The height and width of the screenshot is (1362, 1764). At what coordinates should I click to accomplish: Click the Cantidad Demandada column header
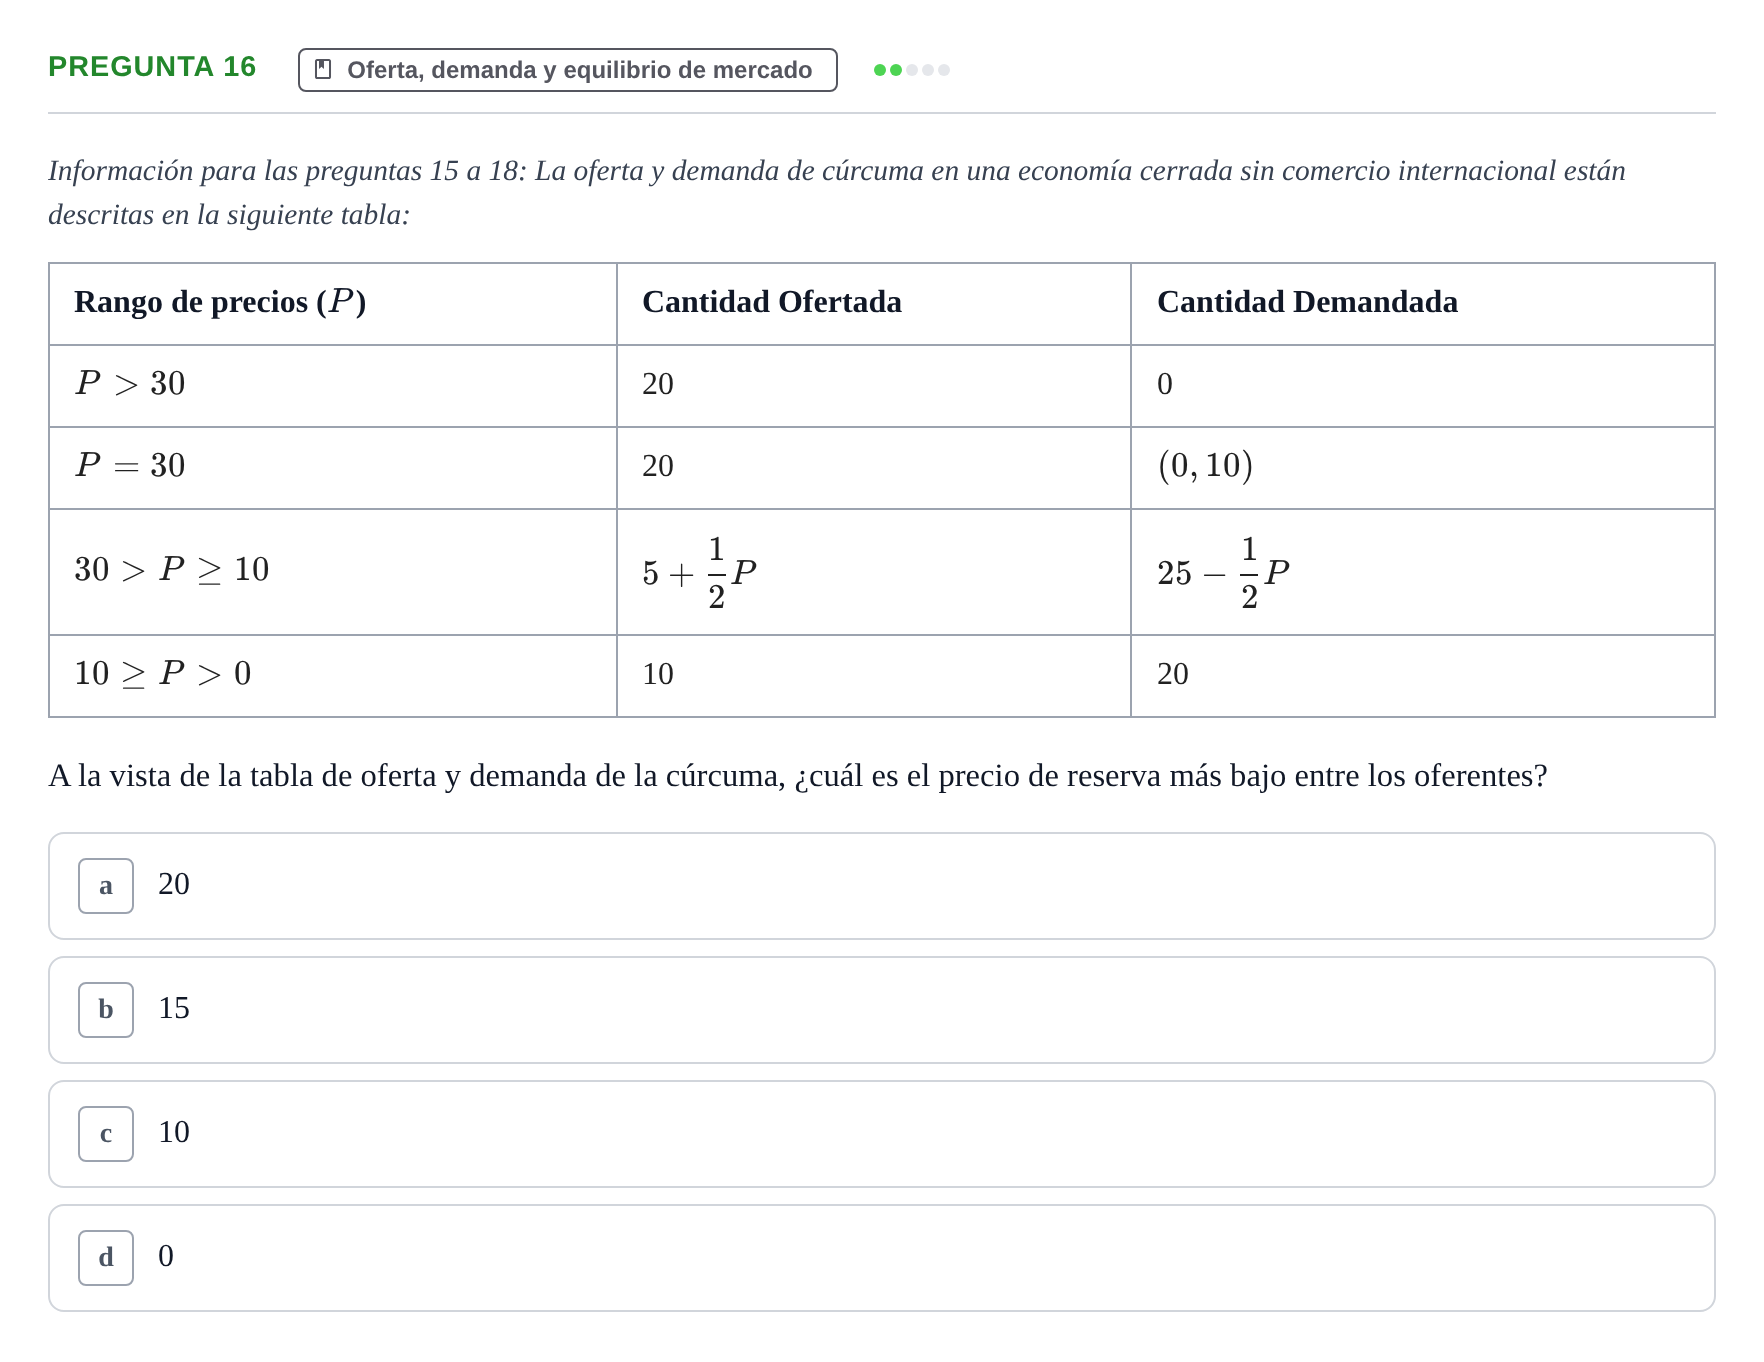(x=1423, y=304)
